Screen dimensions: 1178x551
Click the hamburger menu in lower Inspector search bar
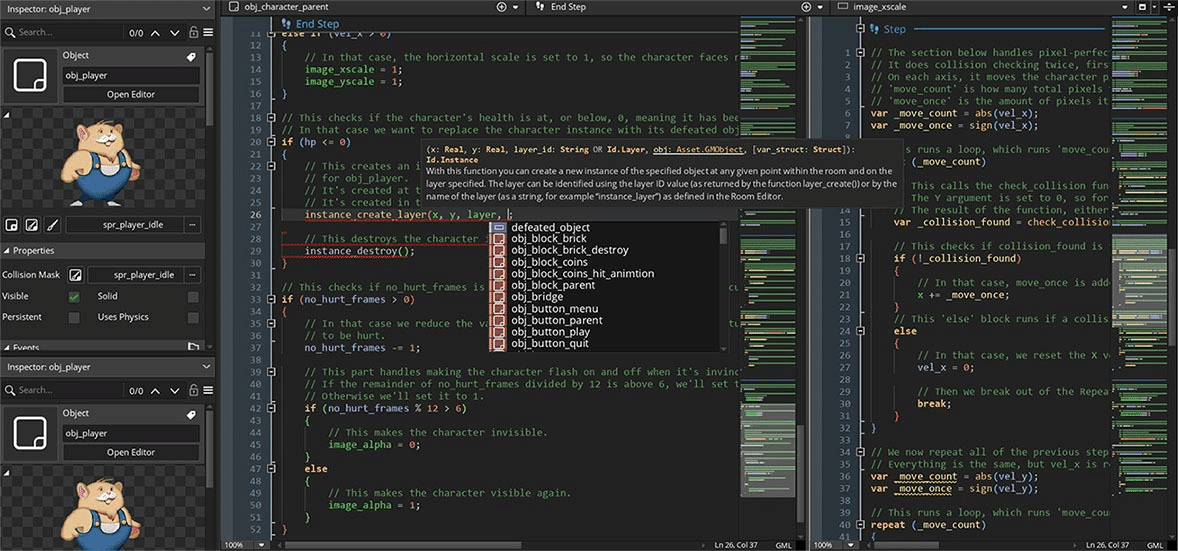(208, 391)
